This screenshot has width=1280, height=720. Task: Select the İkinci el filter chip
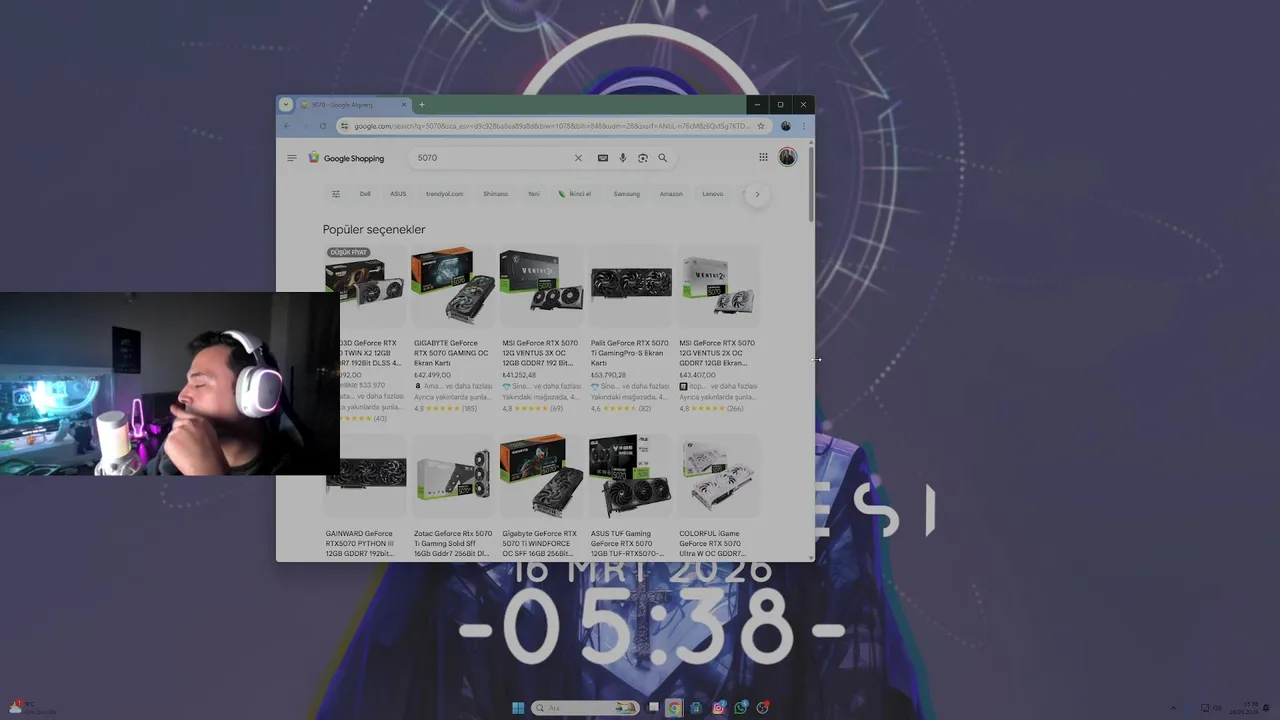point(575,194)
